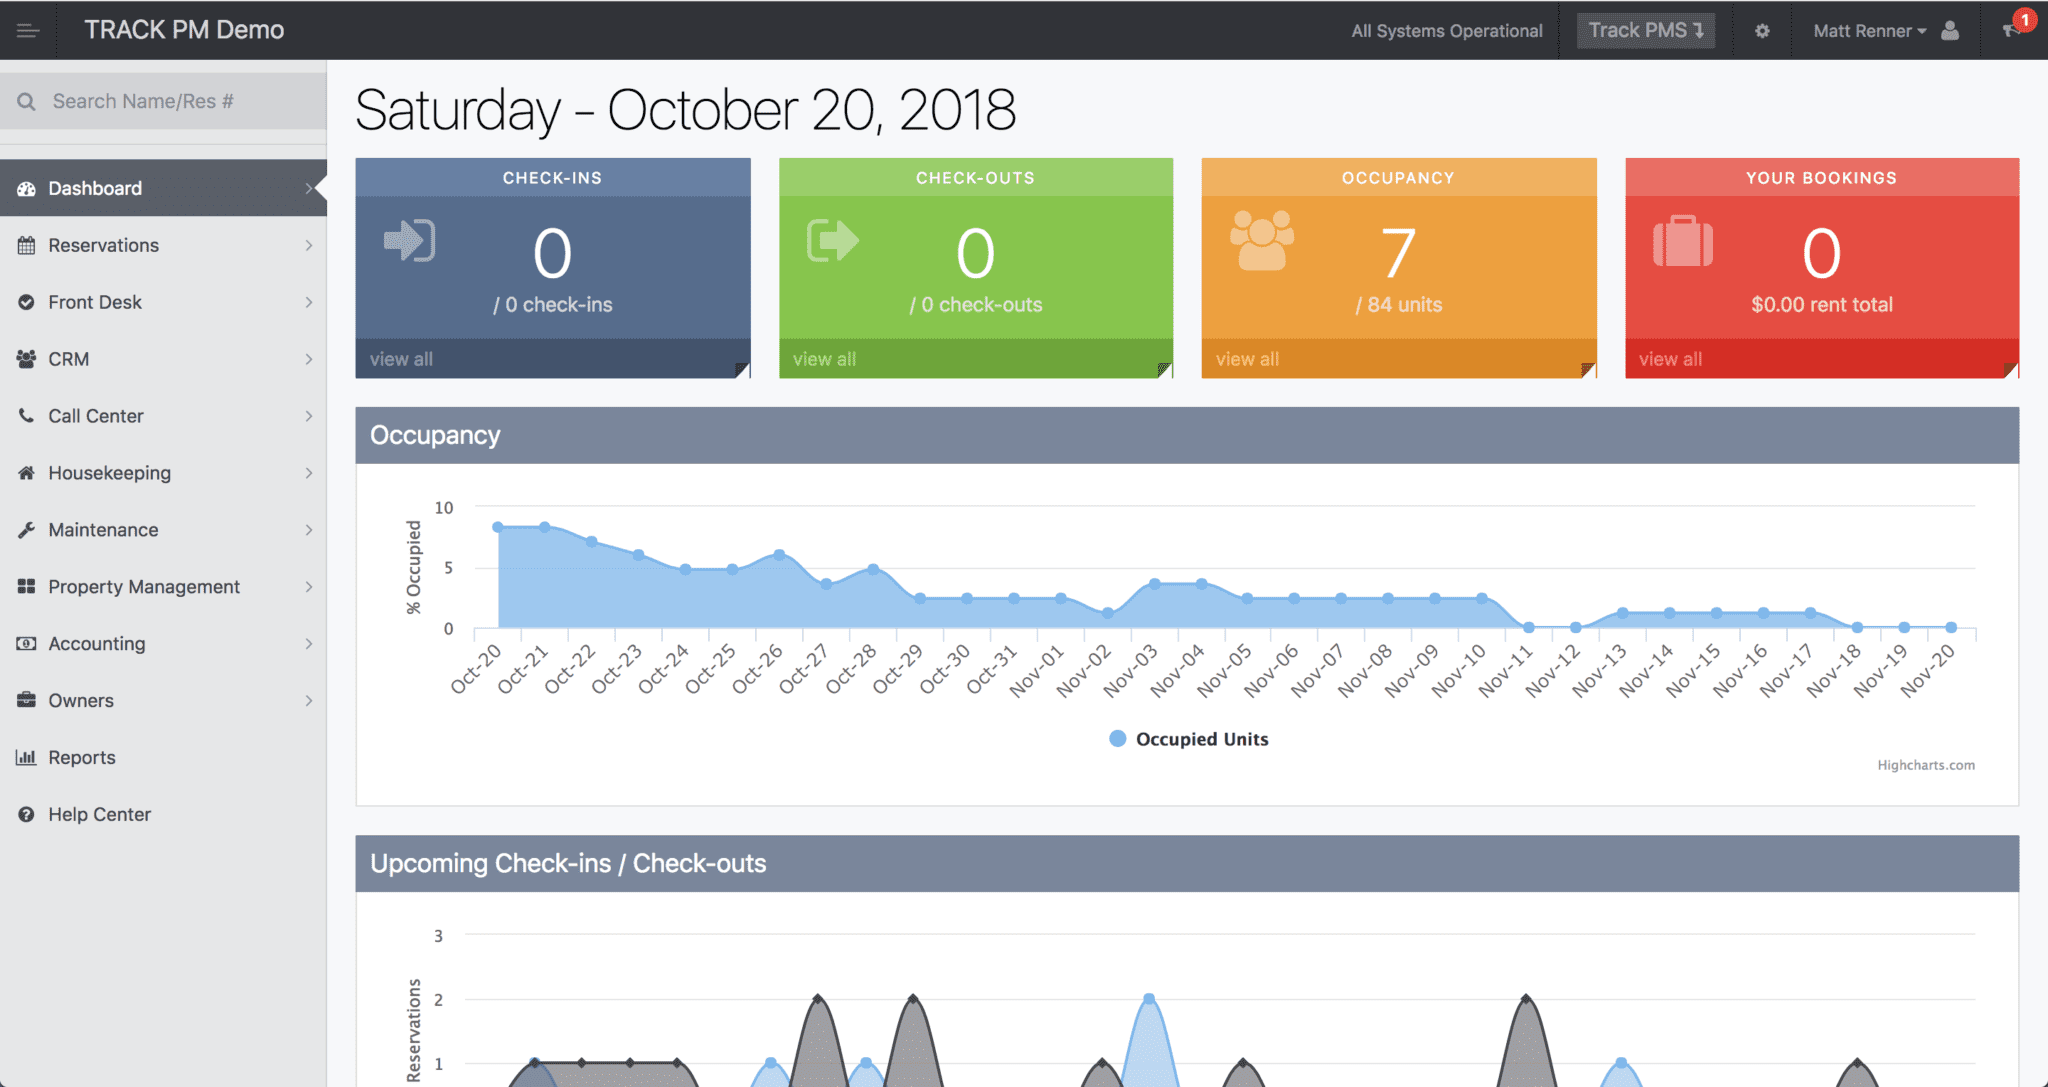Open the Highcharts.com credit link

(1925, 765)
